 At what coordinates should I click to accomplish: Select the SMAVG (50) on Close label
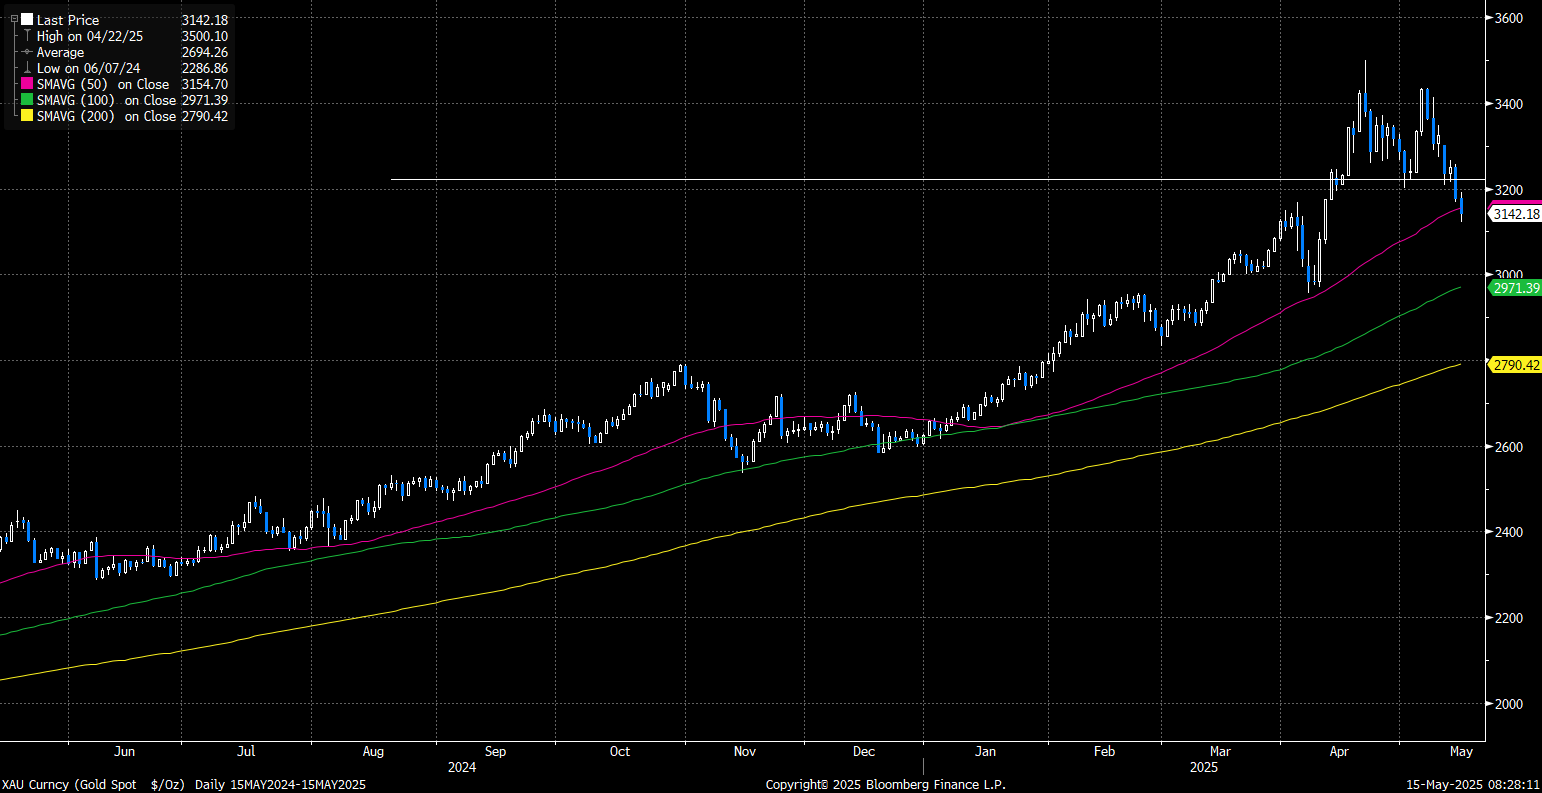103,85
